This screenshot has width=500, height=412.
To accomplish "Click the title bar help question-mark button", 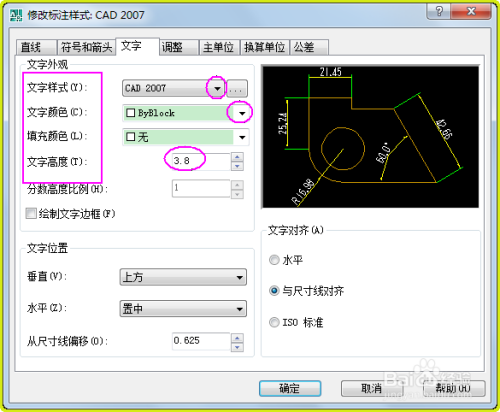I will [439, 12].
